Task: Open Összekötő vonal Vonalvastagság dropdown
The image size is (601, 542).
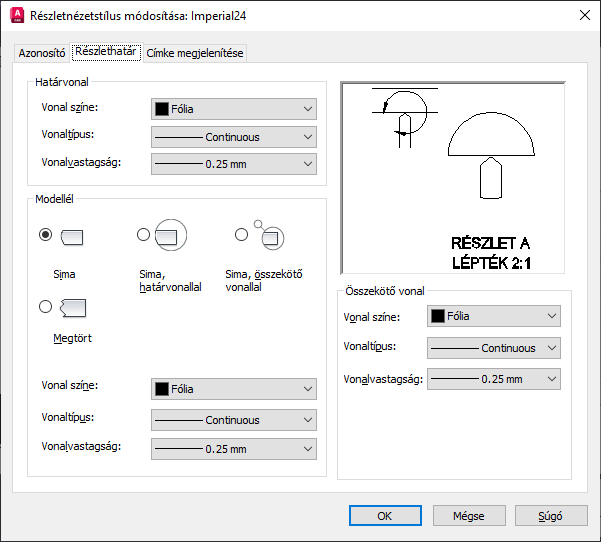Action: (x=494, y=379)
